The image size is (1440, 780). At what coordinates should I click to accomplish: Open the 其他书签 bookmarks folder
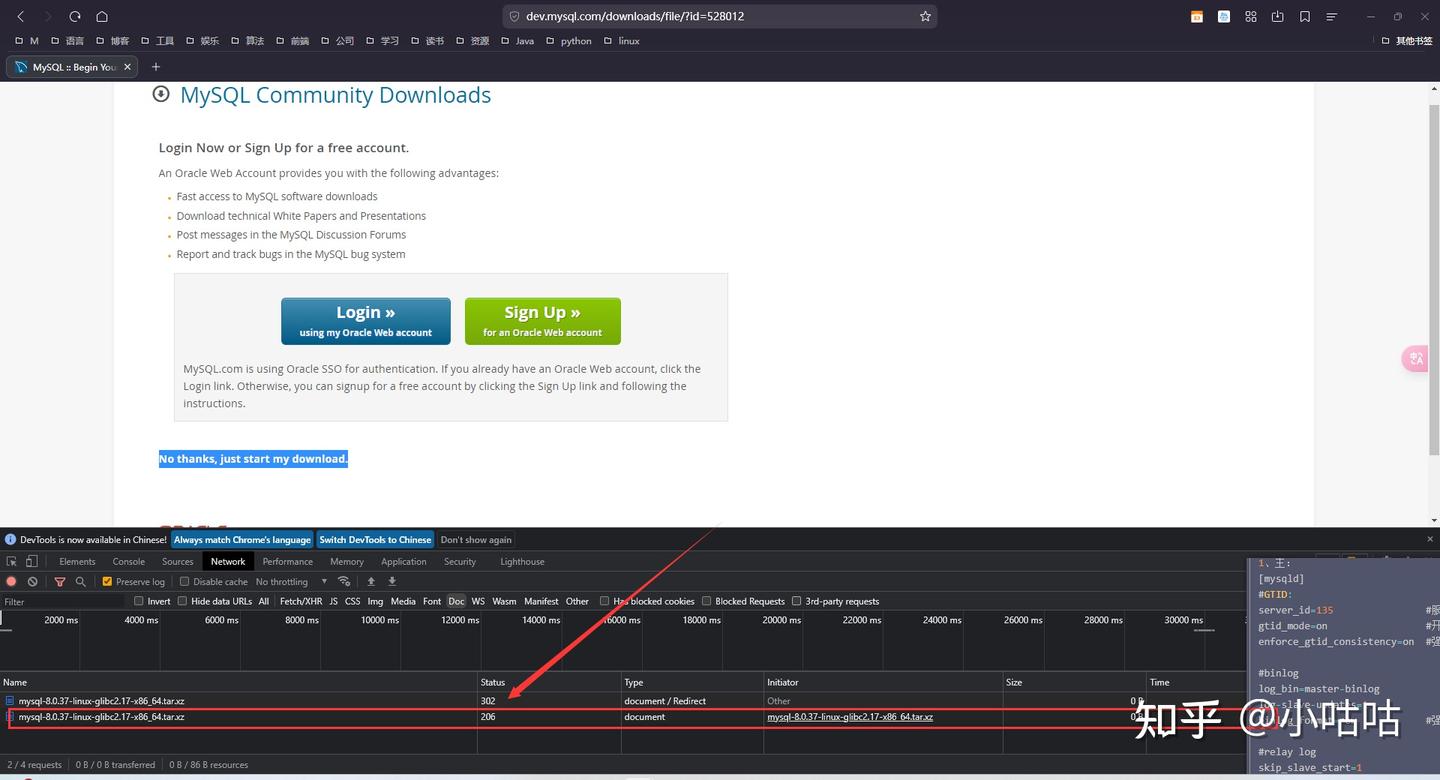pos(1406,41)
